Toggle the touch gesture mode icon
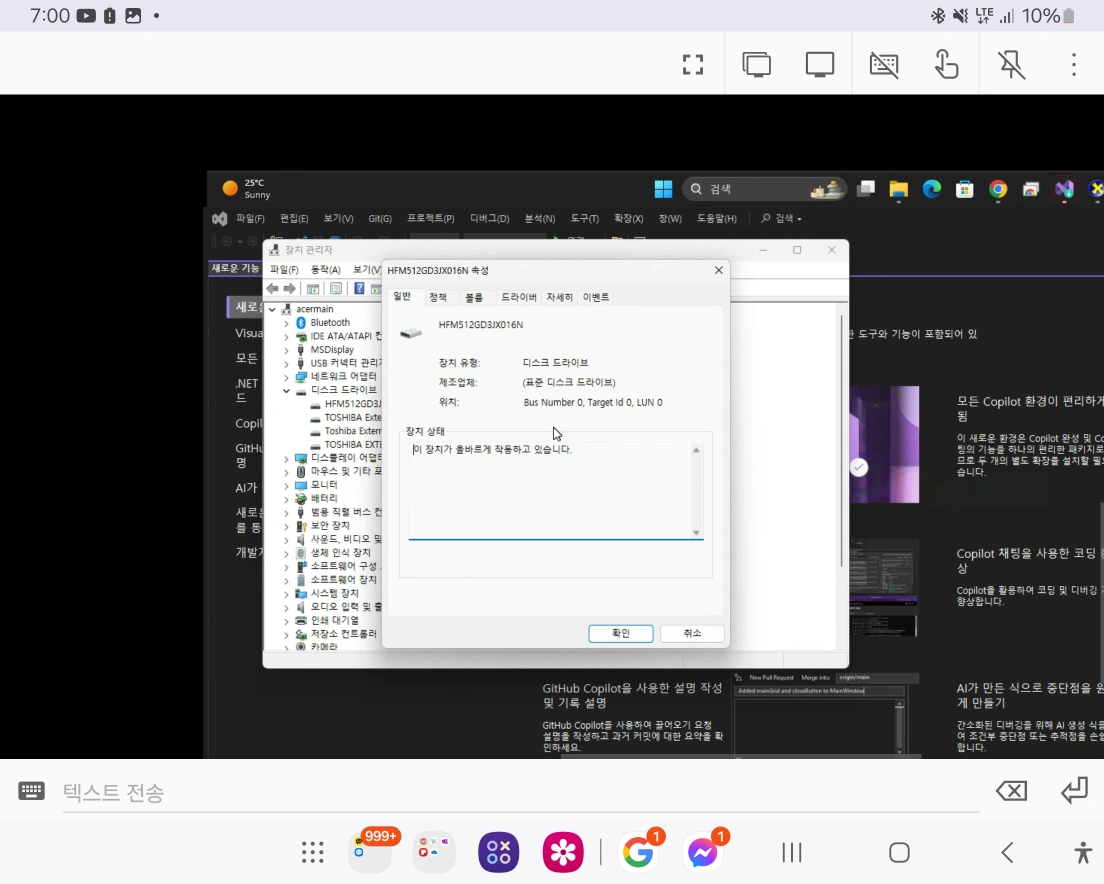Image resolution: width=1104 pixels, height=884 pixels. tap(946, 65)
